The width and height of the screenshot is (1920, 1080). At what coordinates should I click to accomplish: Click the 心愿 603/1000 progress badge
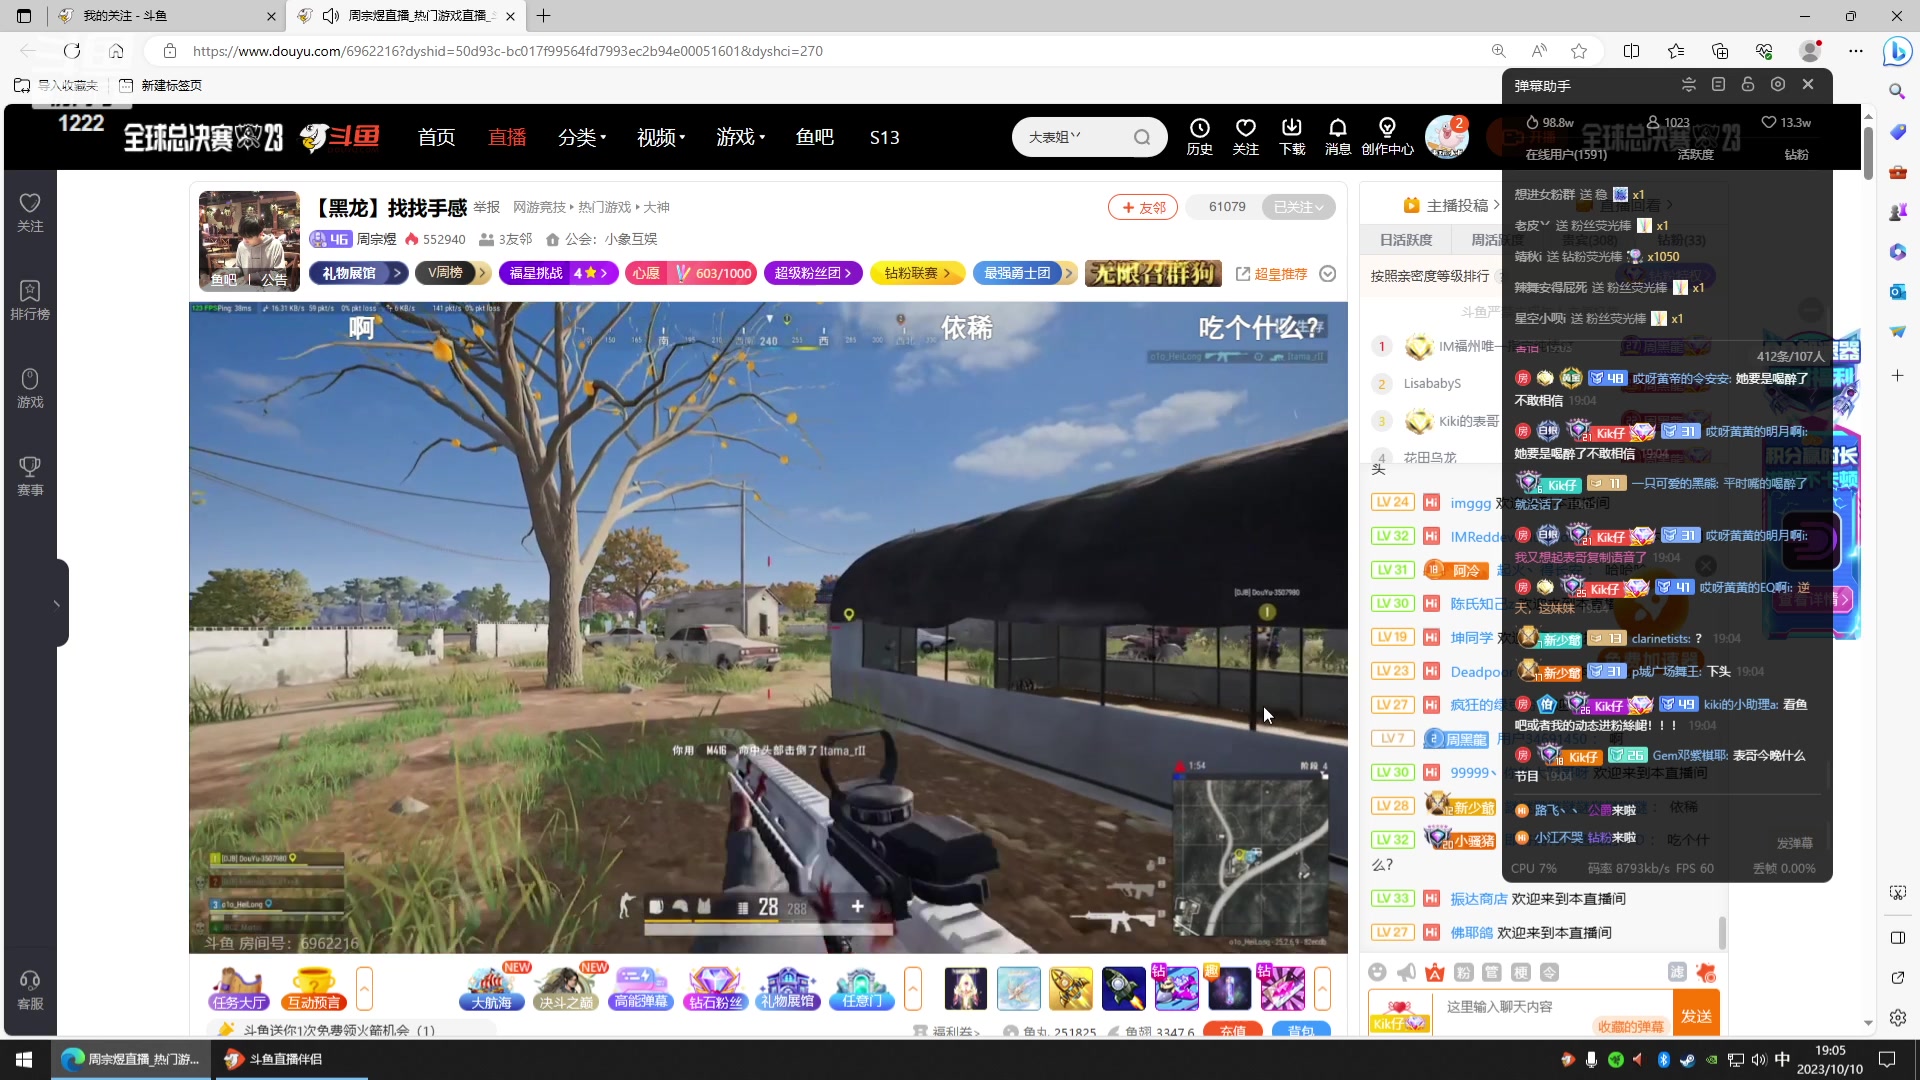click(x=690, y=273)
